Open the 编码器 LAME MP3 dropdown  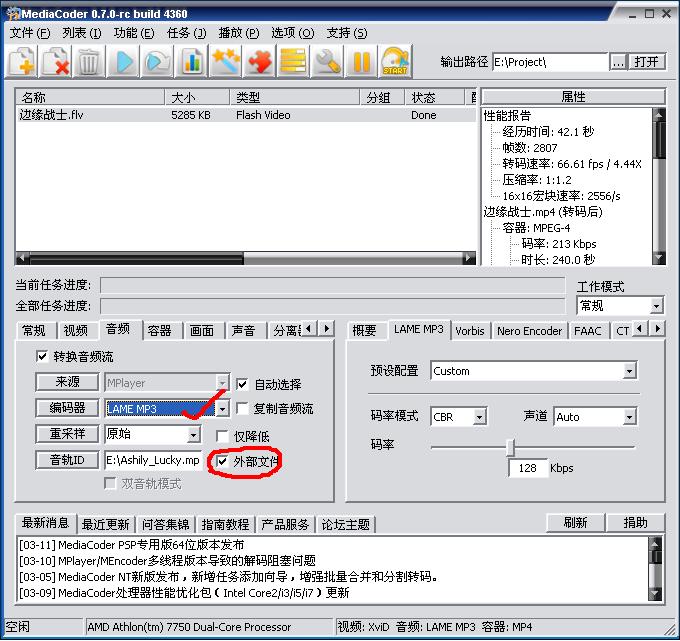(x=222, y=408)
